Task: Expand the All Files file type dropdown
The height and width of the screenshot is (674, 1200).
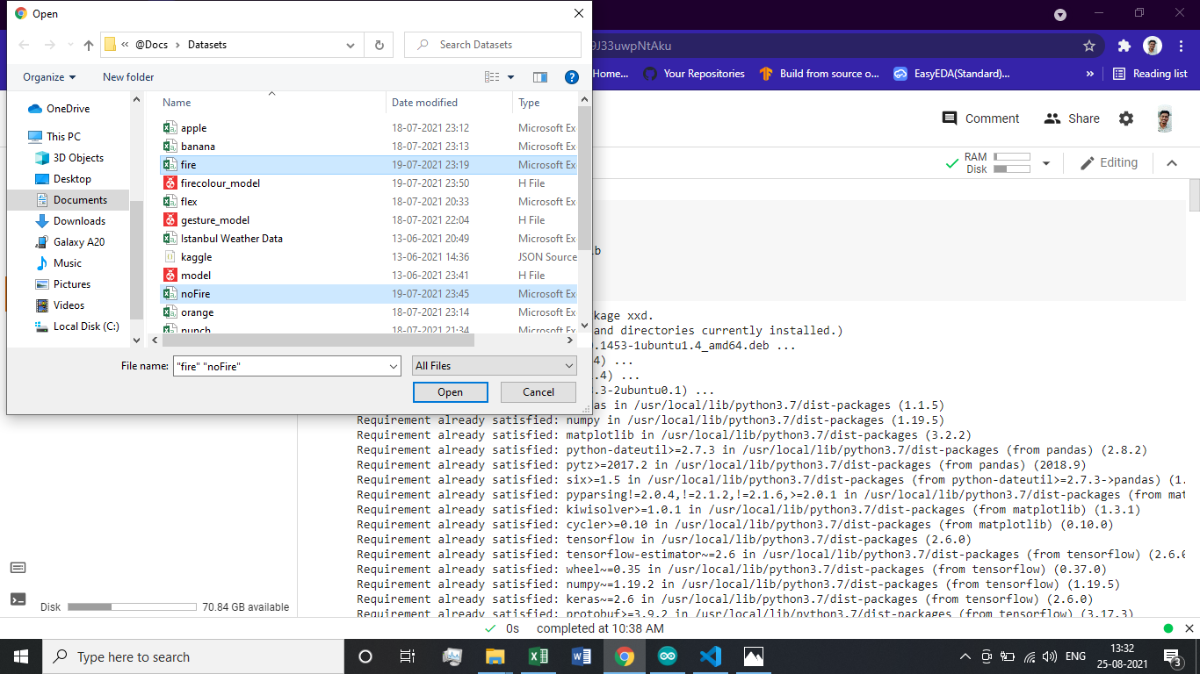Action: point(494,365)
